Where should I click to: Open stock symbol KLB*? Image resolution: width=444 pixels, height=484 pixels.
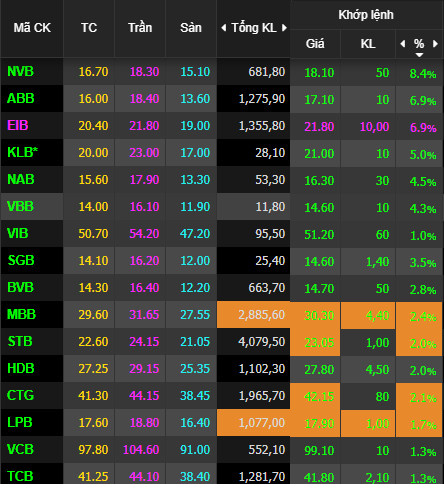coord(23,152)
